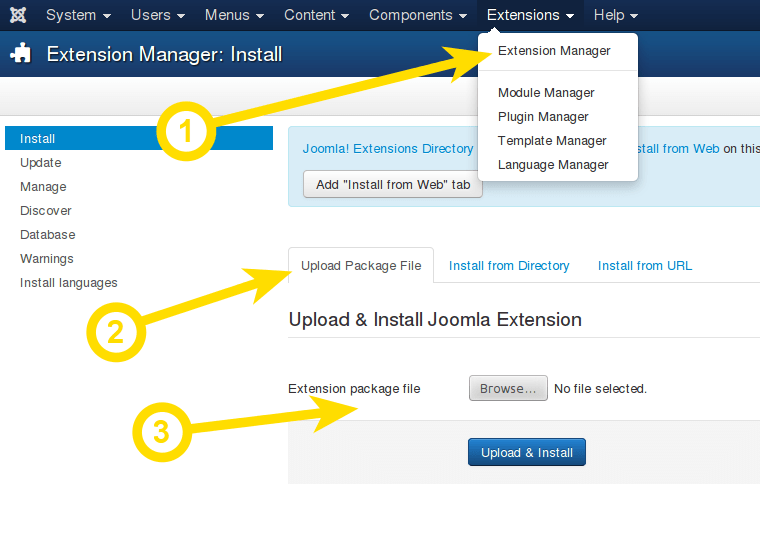Image resolution: width=760 pixels, height=556 pixels.
Task: Click Add "Install from Web" tab button
Action: pos(393,185)
